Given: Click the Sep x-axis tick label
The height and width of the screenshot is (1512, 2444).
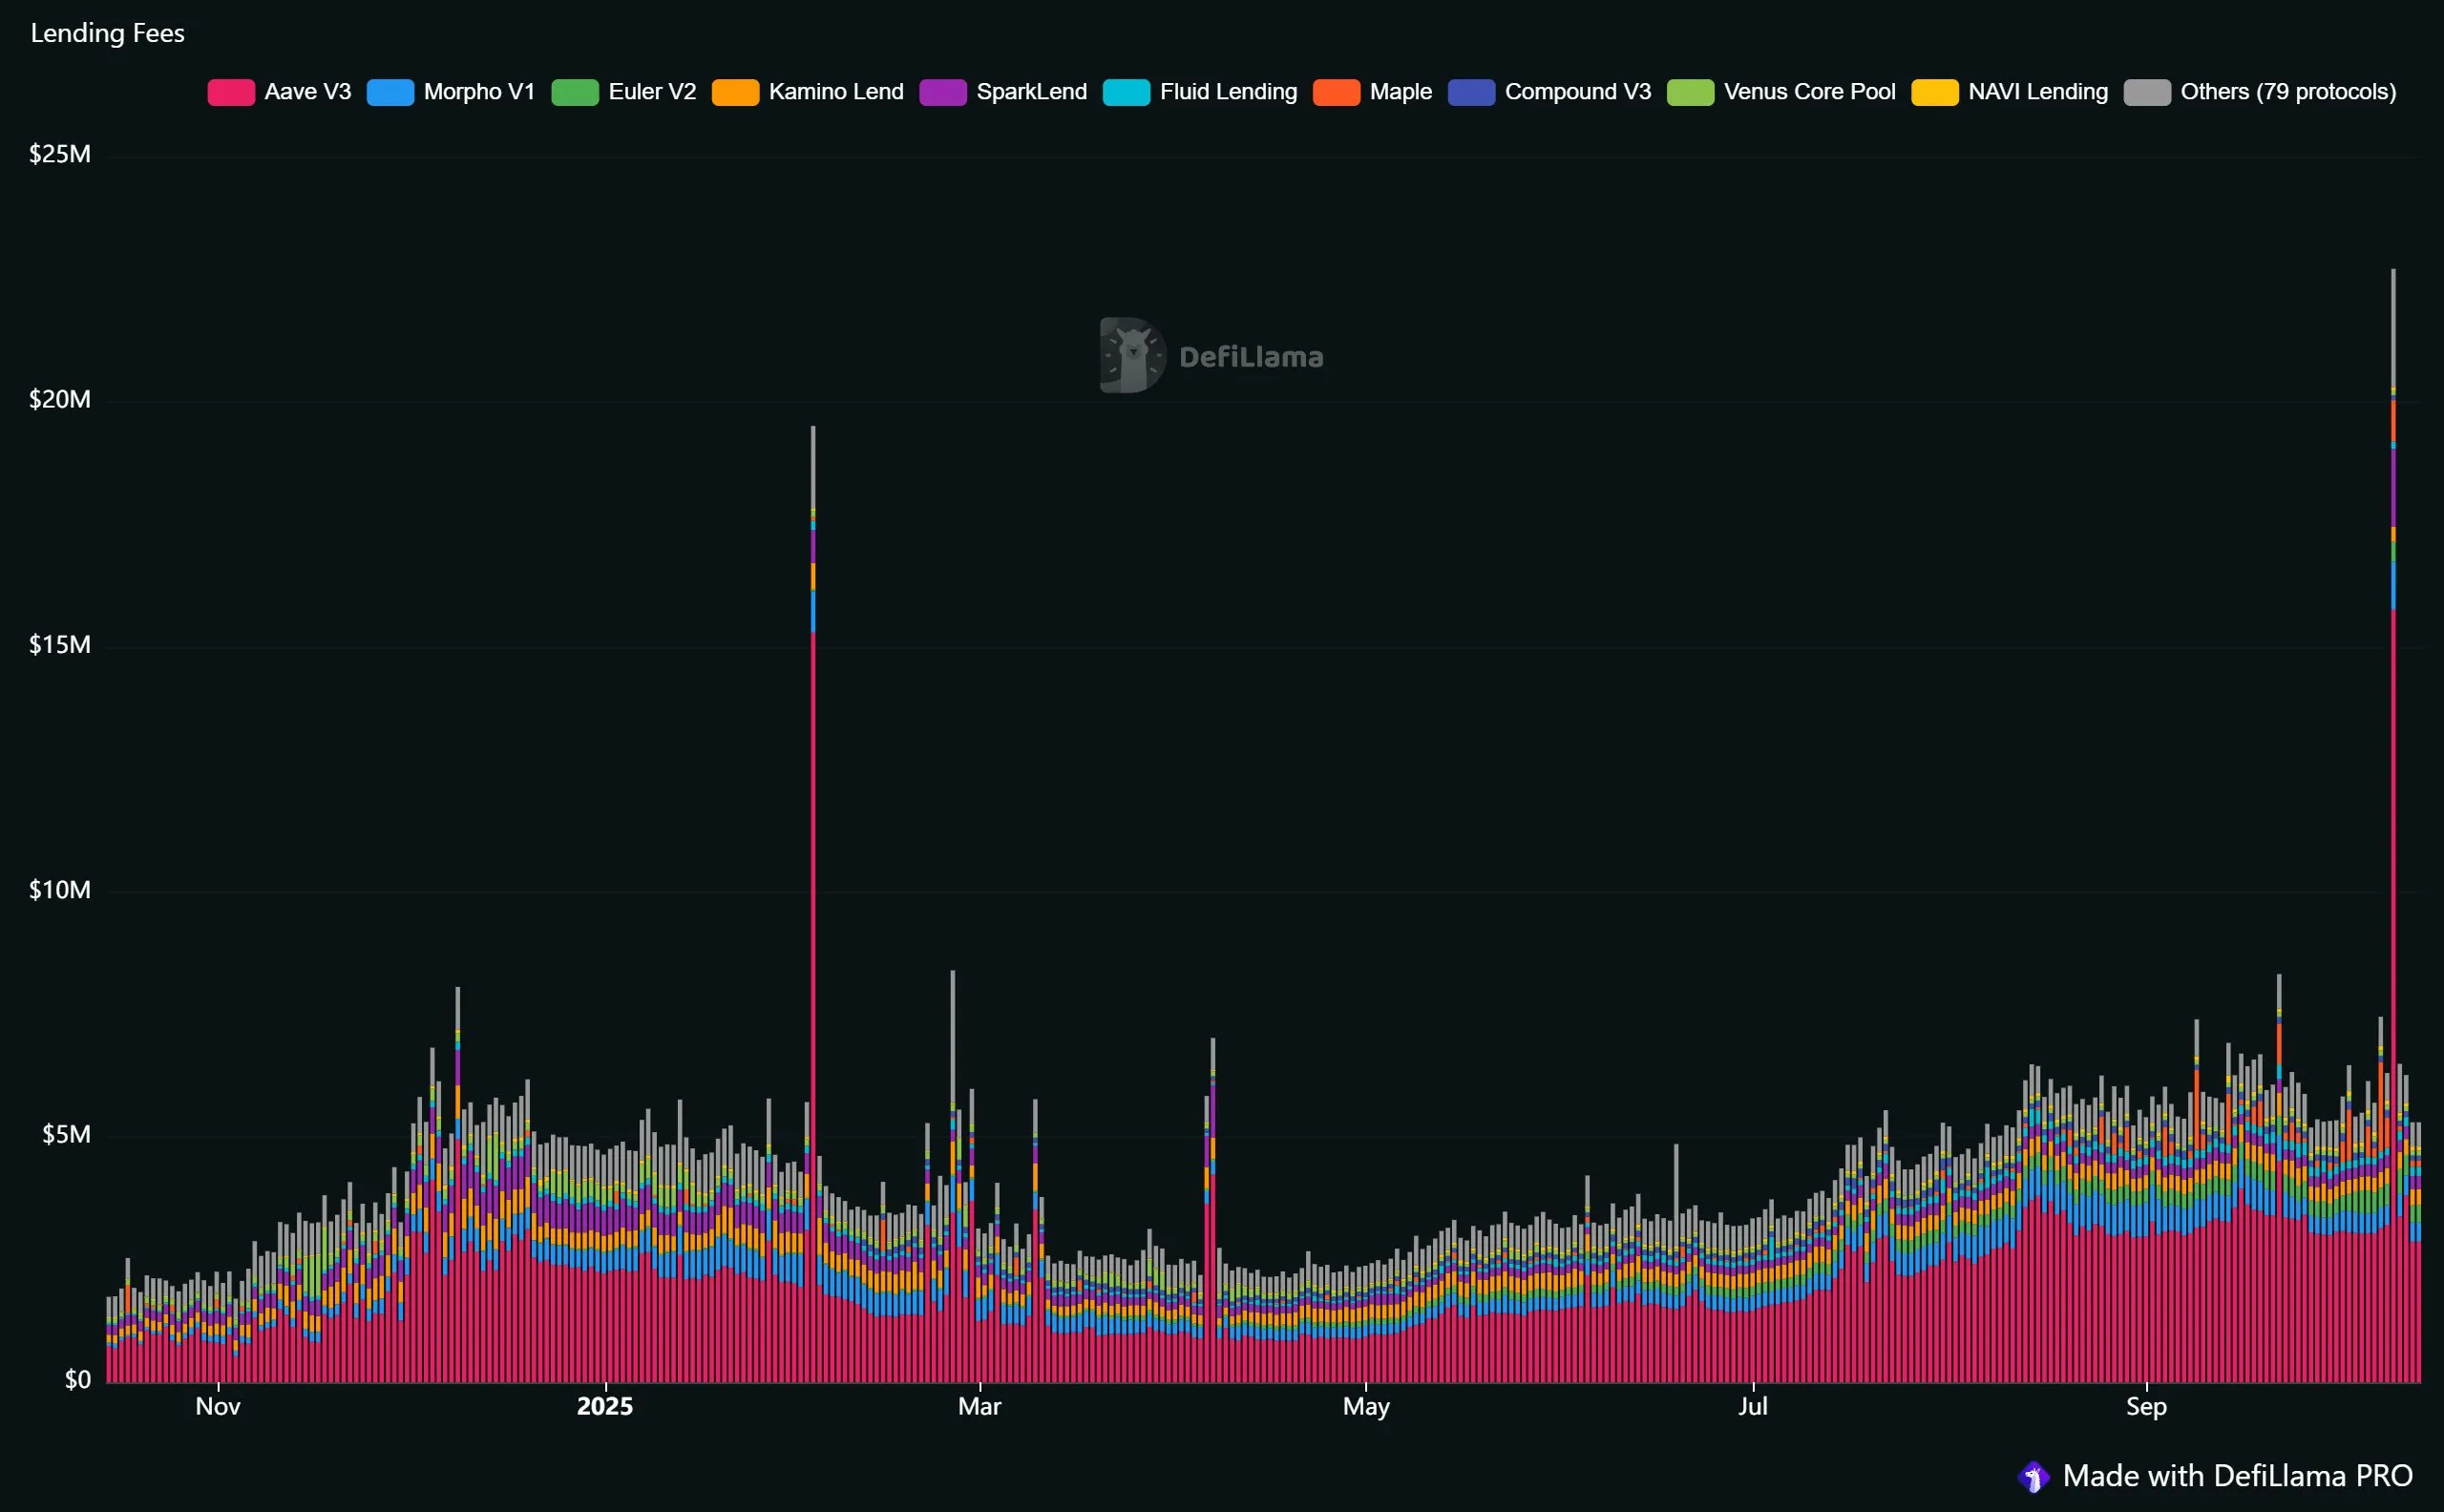Looking at the screenshot, I should (2146, 1406).
